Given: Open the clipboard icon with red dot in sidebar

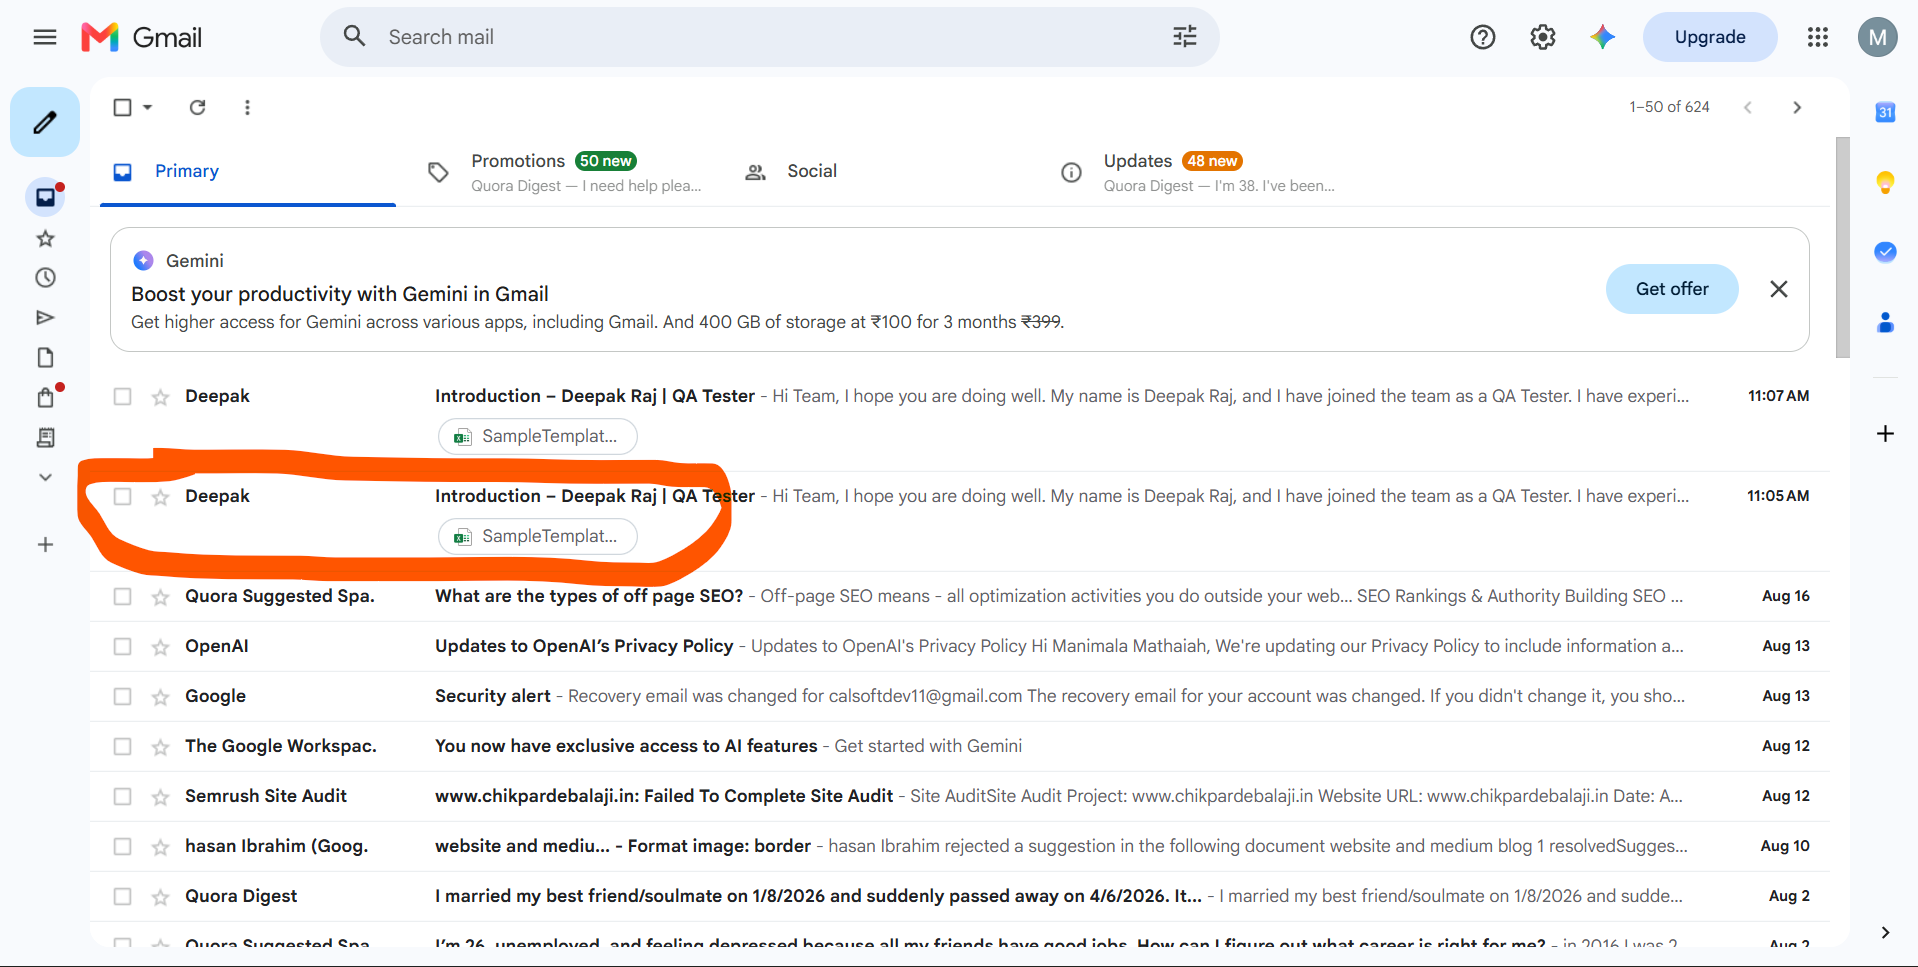Looking at the screenshot, I should 45,398.
